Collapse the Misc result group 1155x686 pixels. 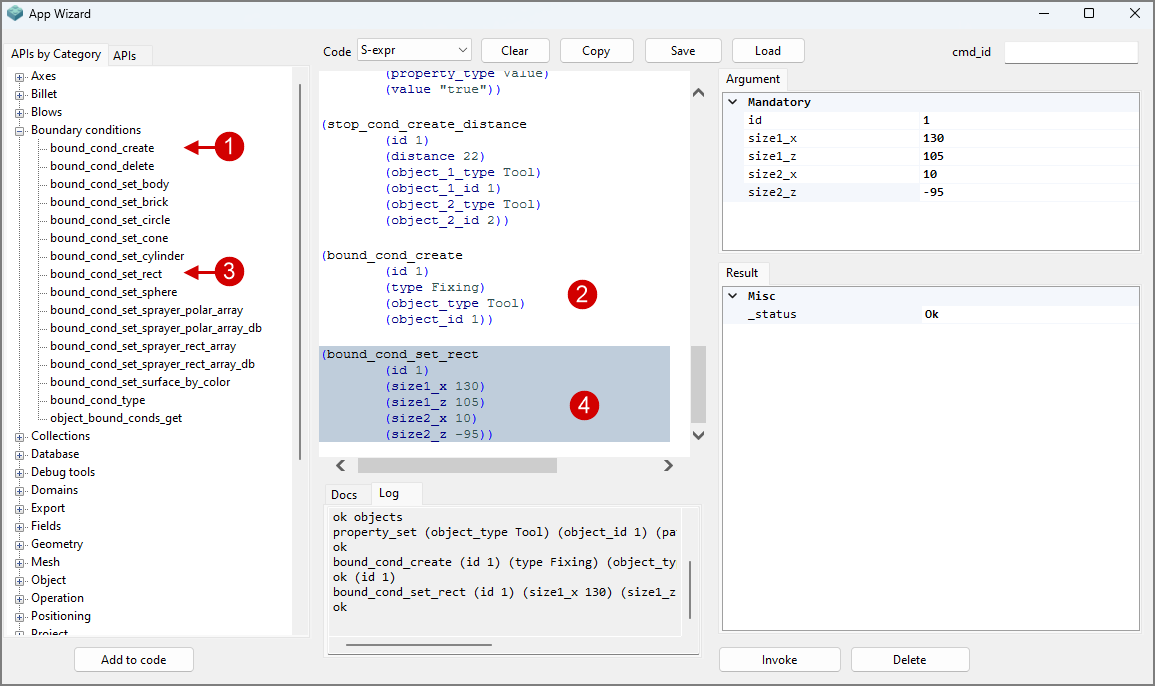pos(733,296)
